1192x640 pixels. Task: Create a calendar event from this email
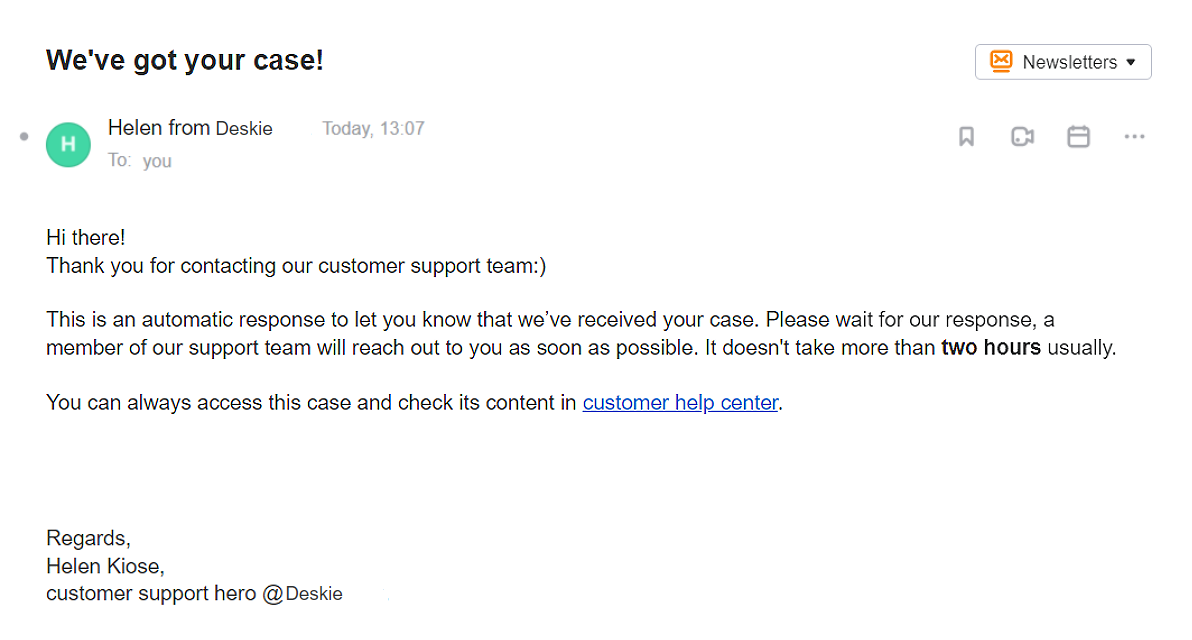click(1078, 137)
